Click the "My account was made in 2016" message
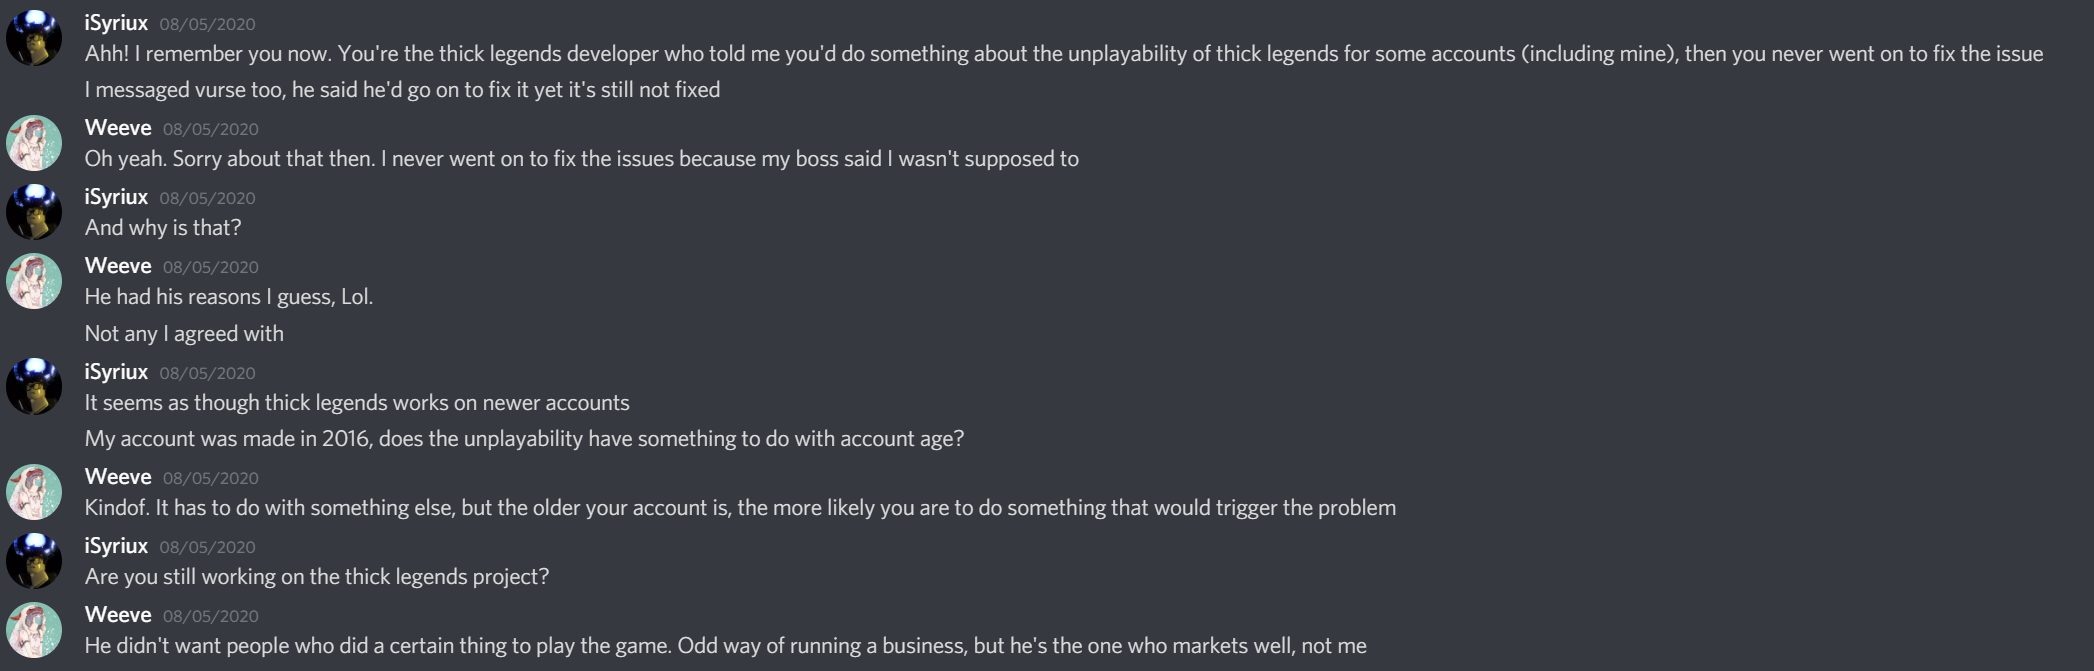The width and height of the screenshot is (2094, 671). coord(524,439)
